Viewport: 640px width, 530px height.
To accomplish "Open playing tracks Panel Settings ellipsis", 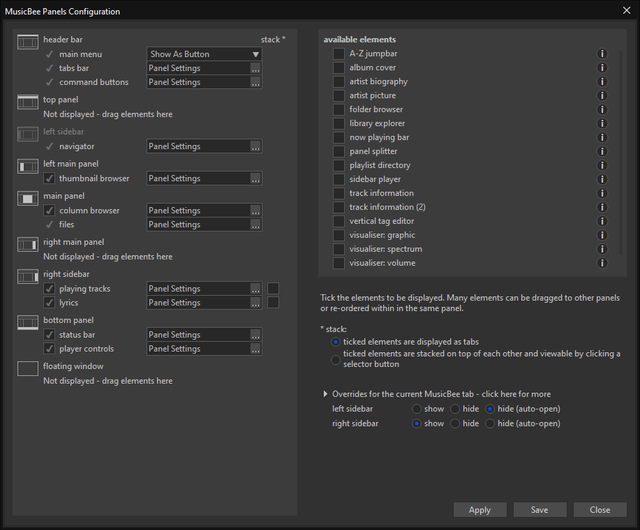I will pos(256,289).
